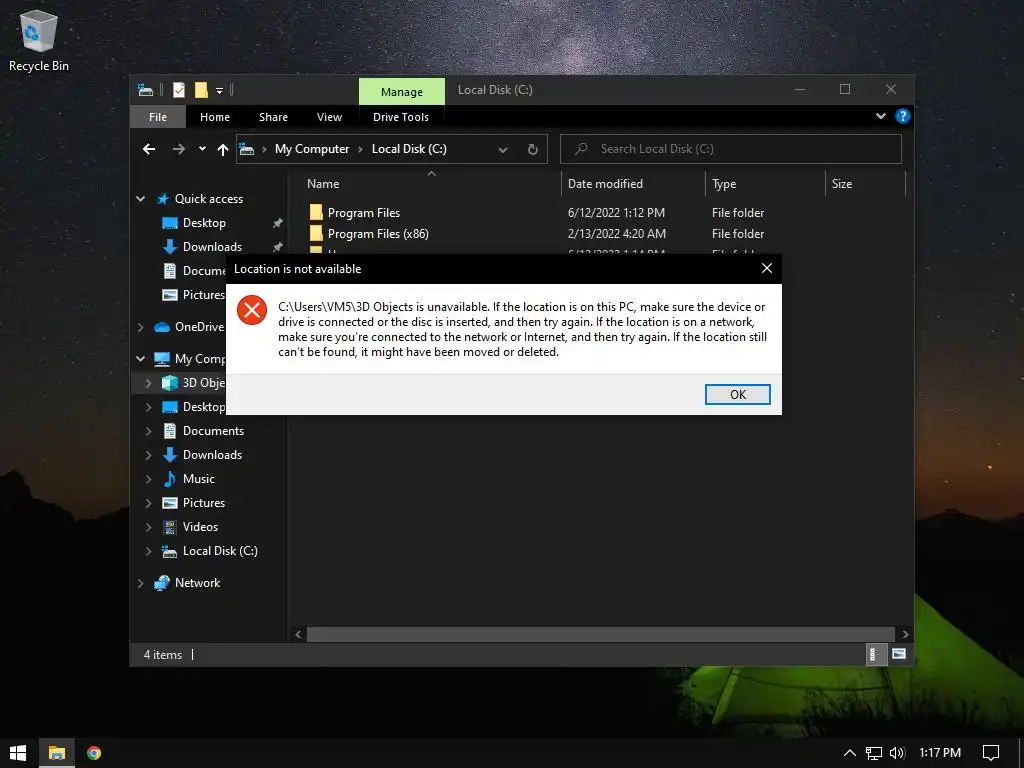Select the Music folder icon
Screen dimensions: 1024x768
click(x=170, y=479)
